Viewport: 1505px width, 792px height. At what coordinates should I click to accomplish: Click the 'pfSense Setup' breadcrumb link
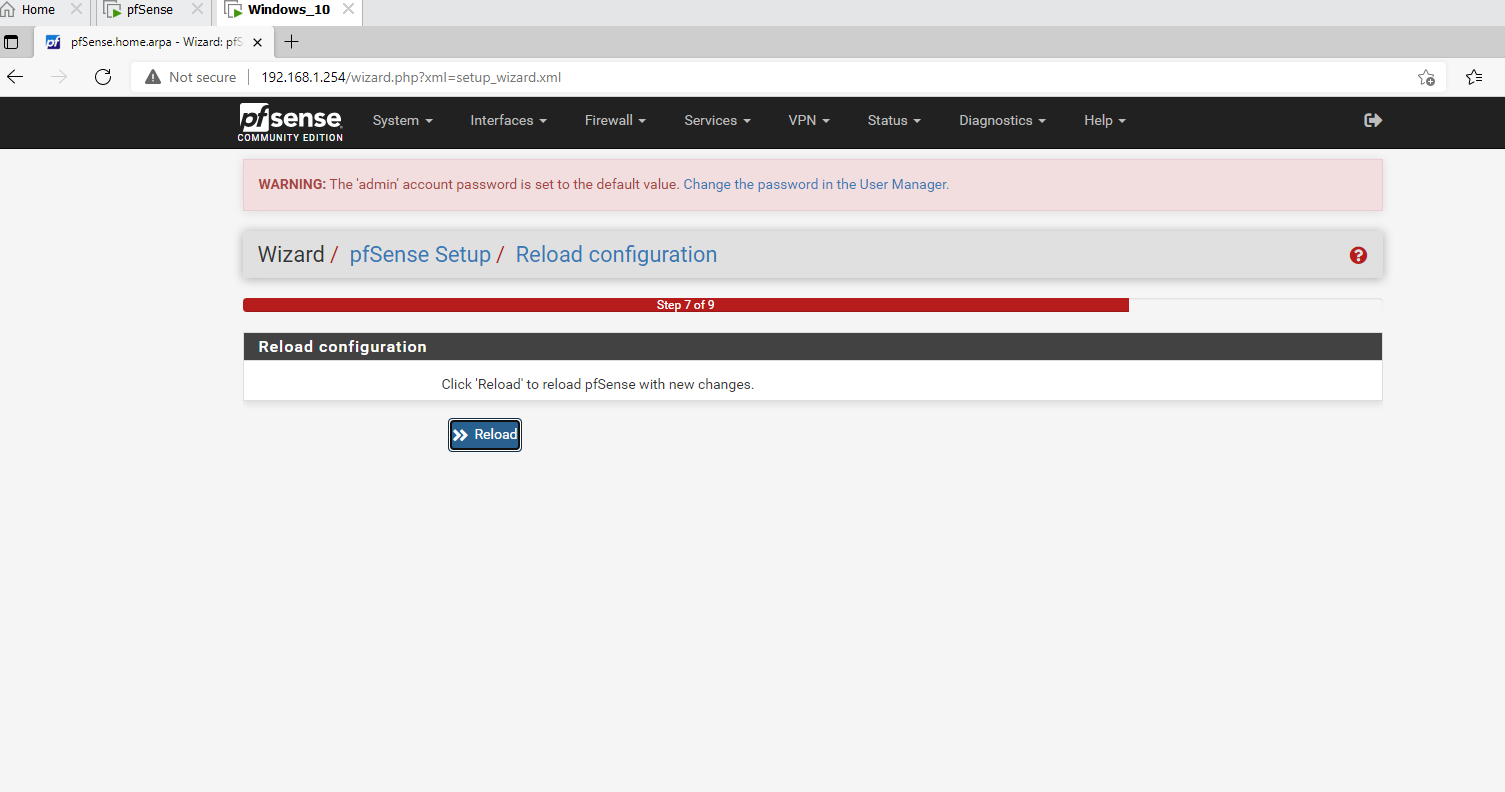(420, 255)
